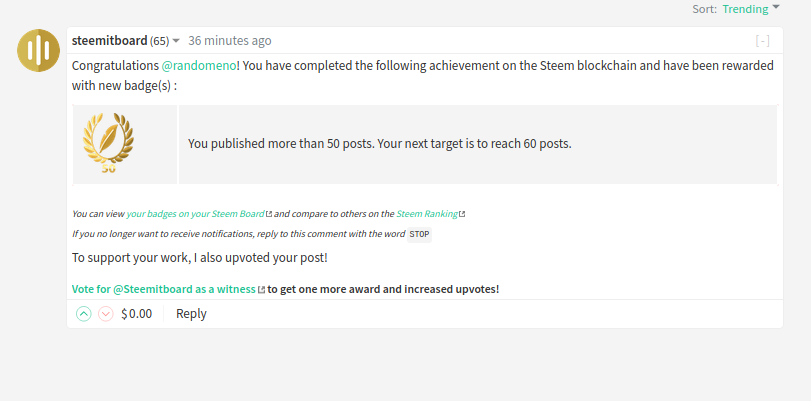This screenshot has height=401, width=811.
Task: Visit the Steem Ranking link
Action: 427,214
